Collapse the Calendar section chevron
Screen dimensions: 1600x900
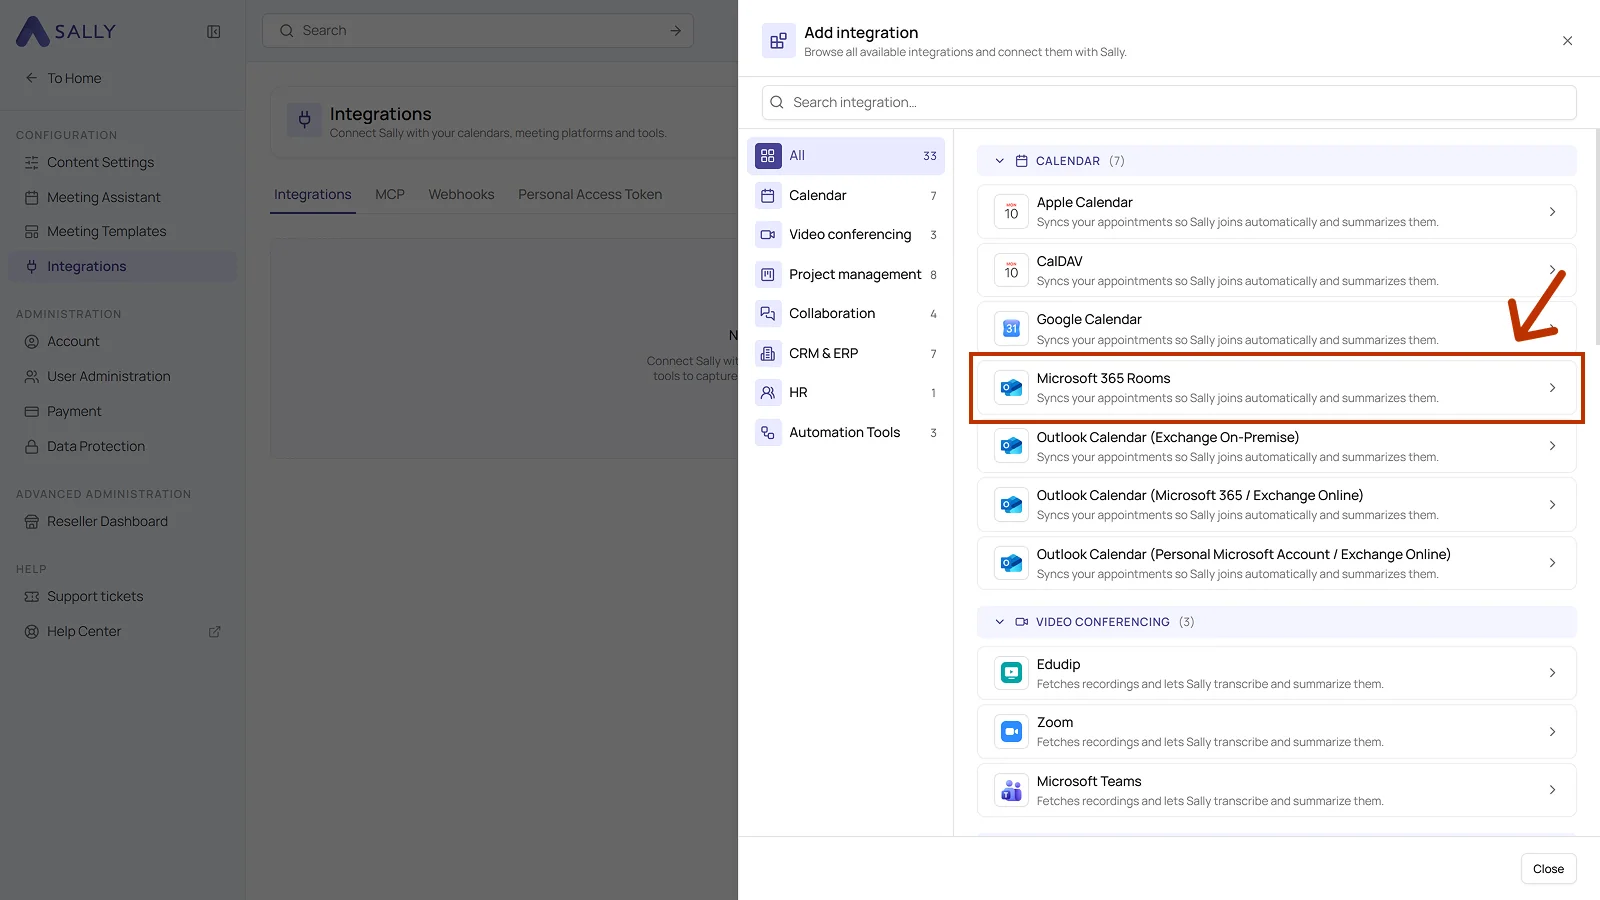point(999,161)
